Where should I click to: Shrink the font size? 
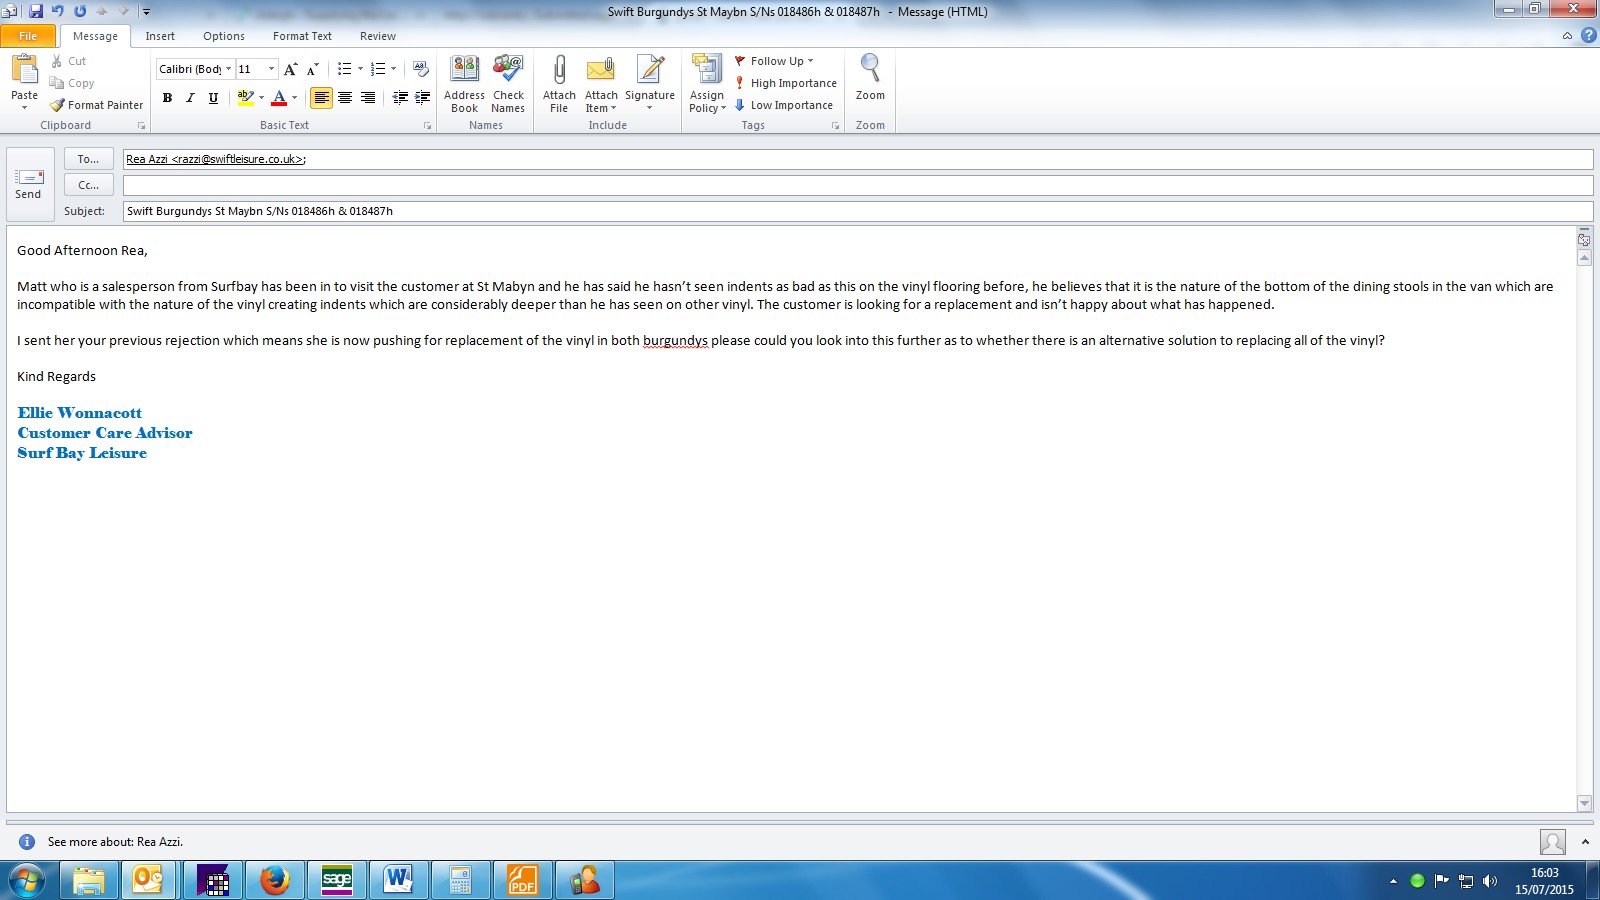tap(313, 69)
